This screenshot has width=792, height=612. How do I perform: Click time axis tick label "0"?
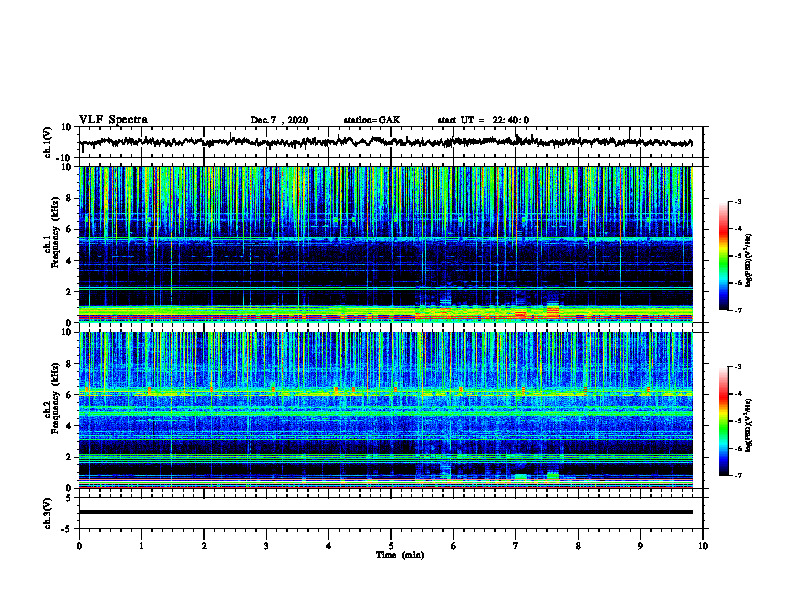[79, 546]
